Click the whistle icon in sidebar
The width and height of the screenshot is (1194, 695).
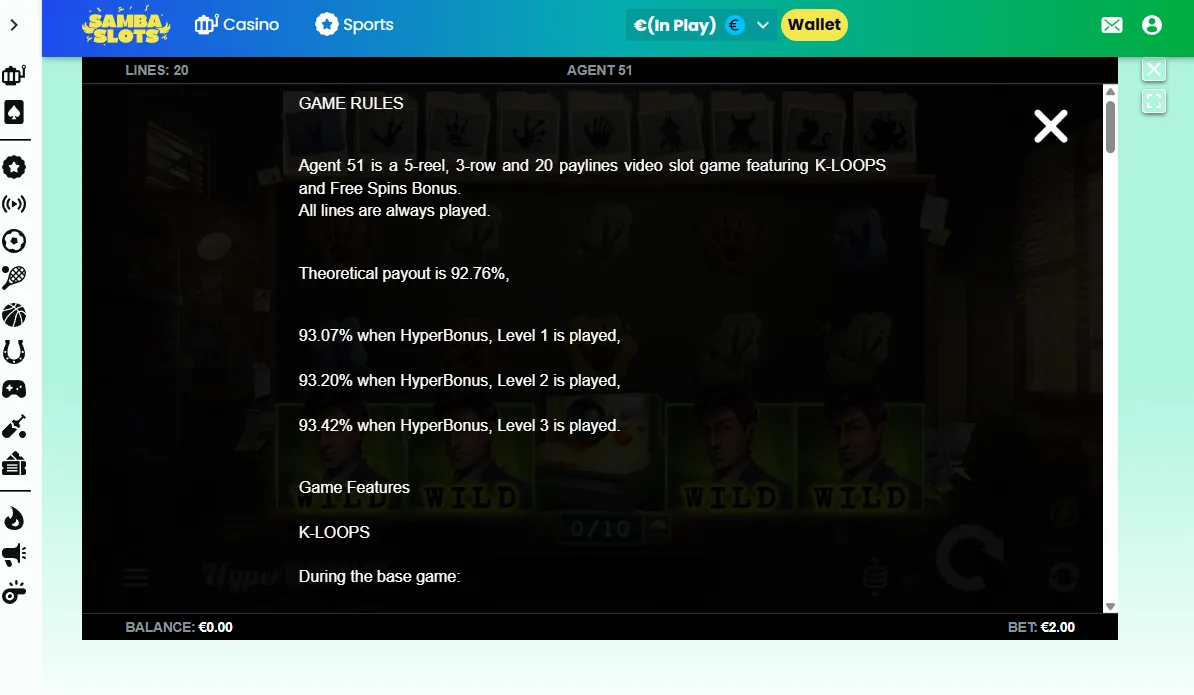pyautogui.click(x=14, y=592)
